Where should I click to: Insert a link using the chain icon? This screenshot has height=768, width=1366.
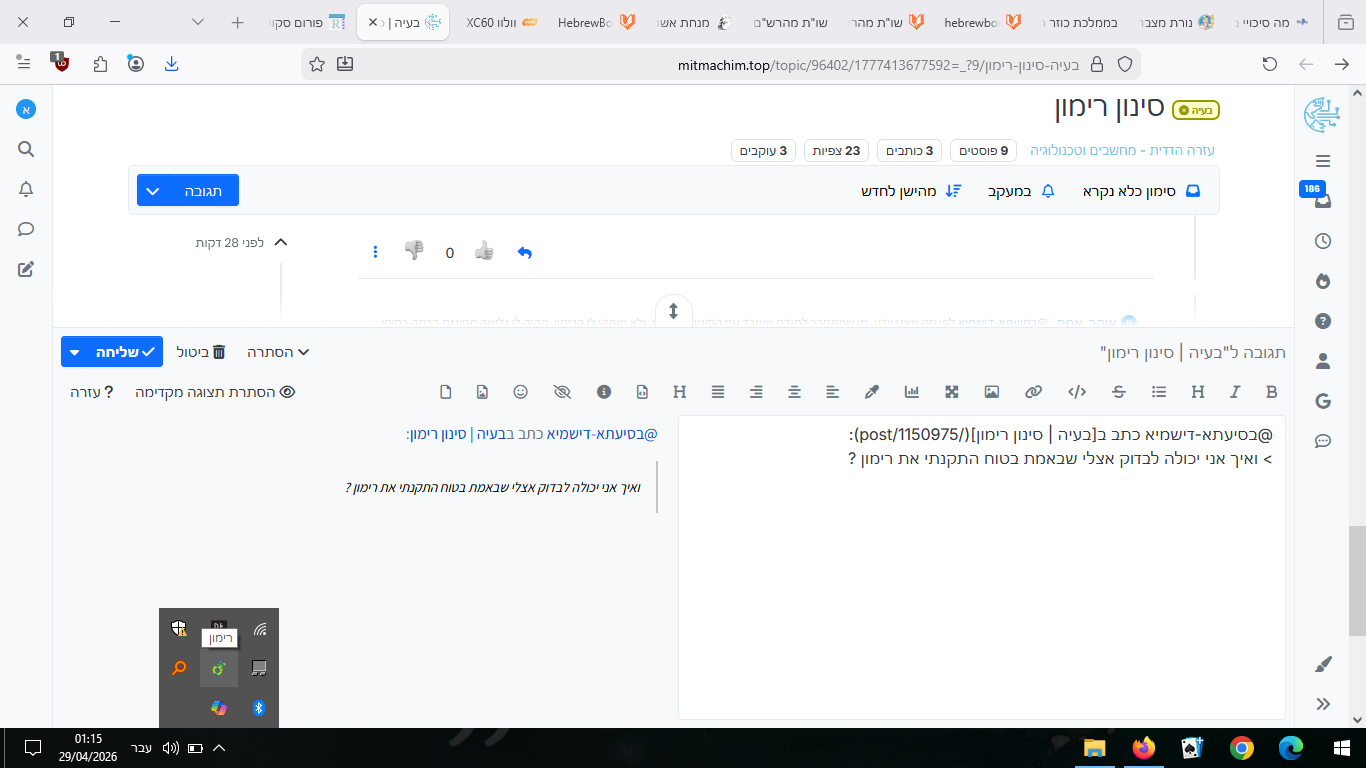click(1034, 392)
